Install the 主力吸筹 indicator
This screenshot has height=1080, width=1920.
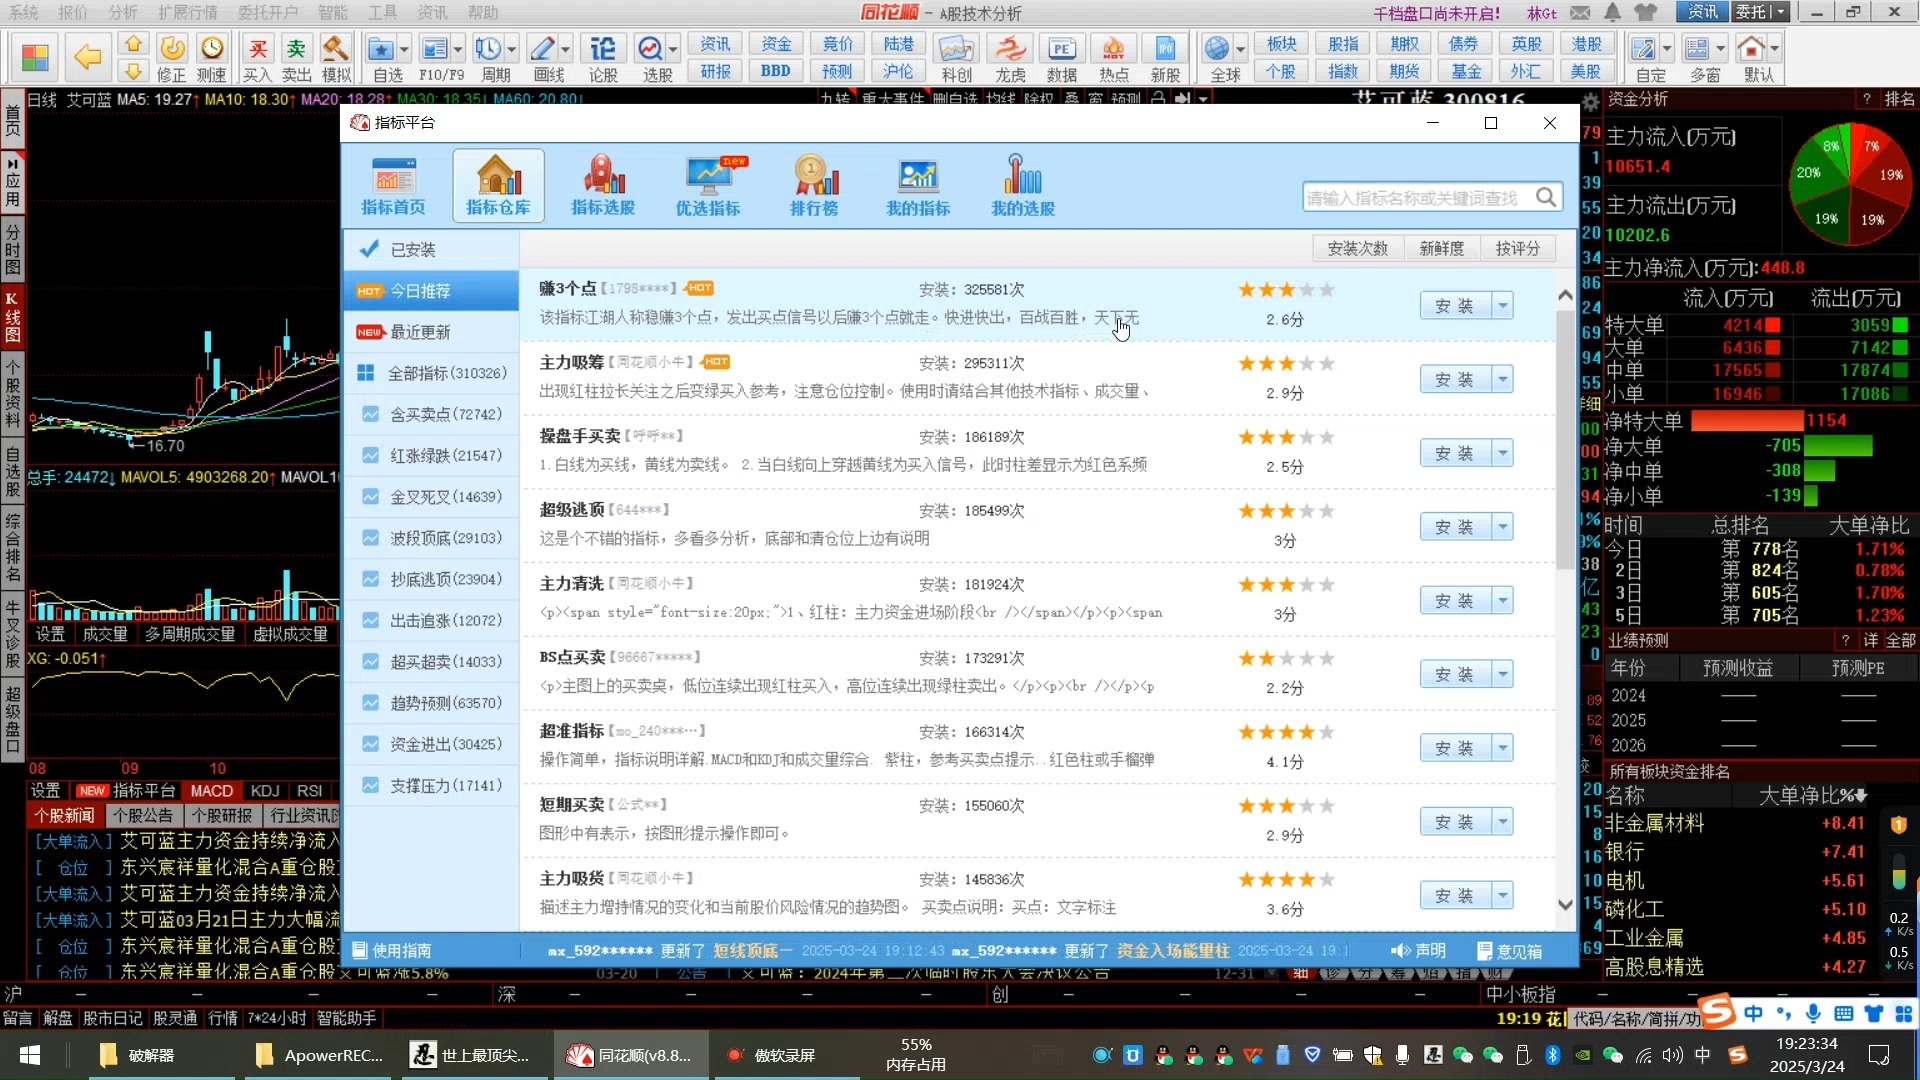1456,378
